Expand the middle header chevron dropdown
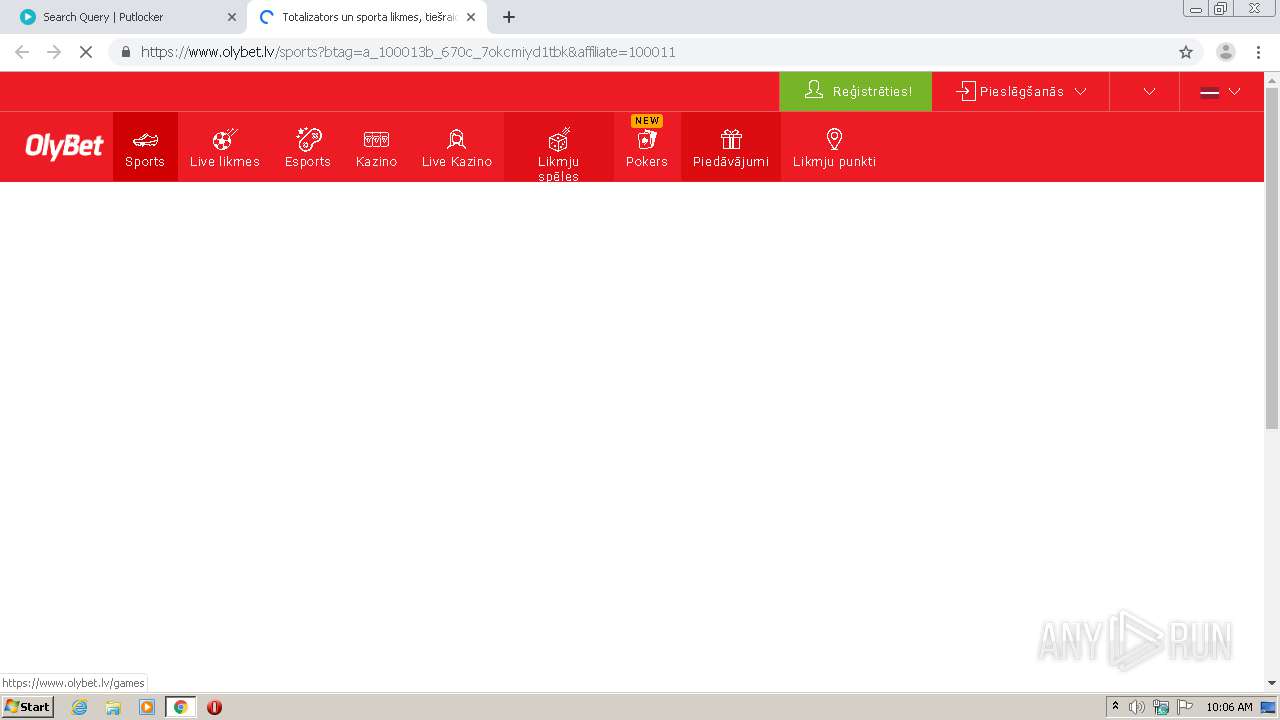The height and width of the screenshot is (720, 1280). [x=1149, y=91]
